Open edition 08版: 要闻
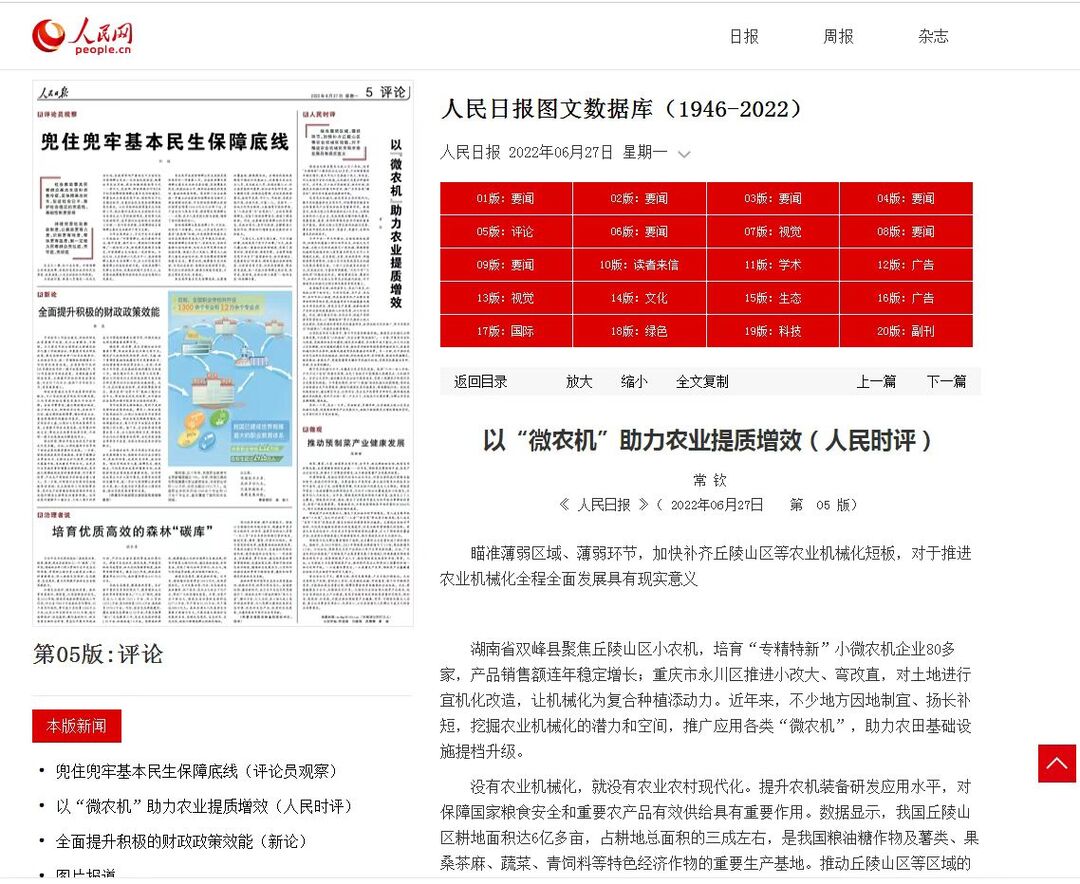The height and width of the screenshot is (884, 1080). pyautogui.click(x=906, y=232)
